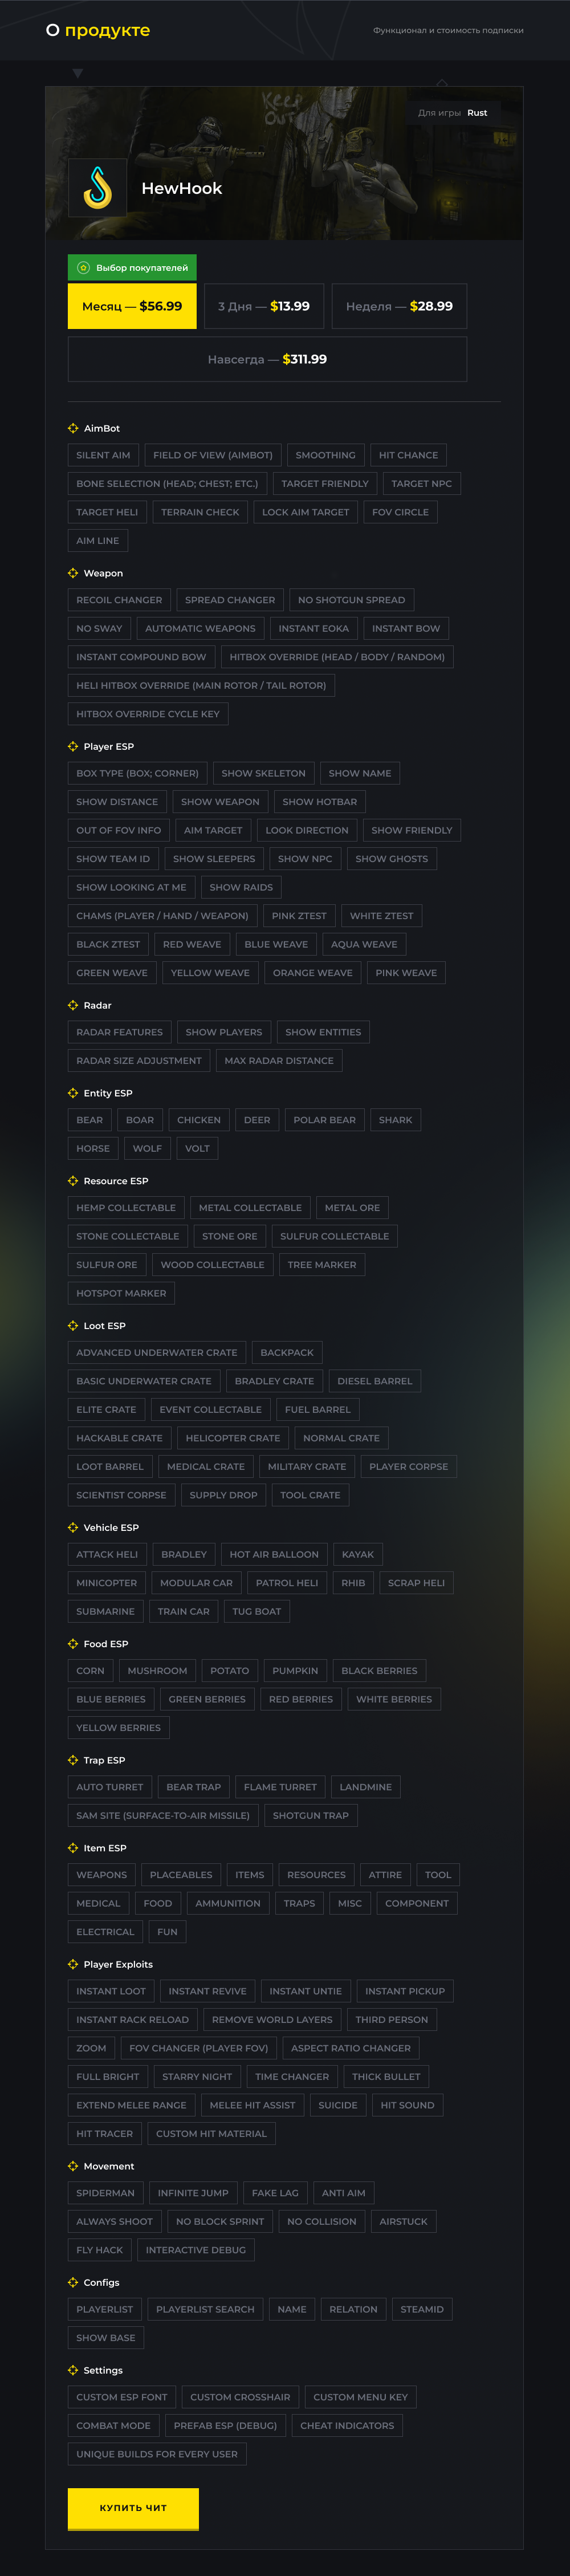This screenshot has width=570, height=2576.
Task: Click the crosshair icon beside AimBot
Action: [x=73, y=428]
